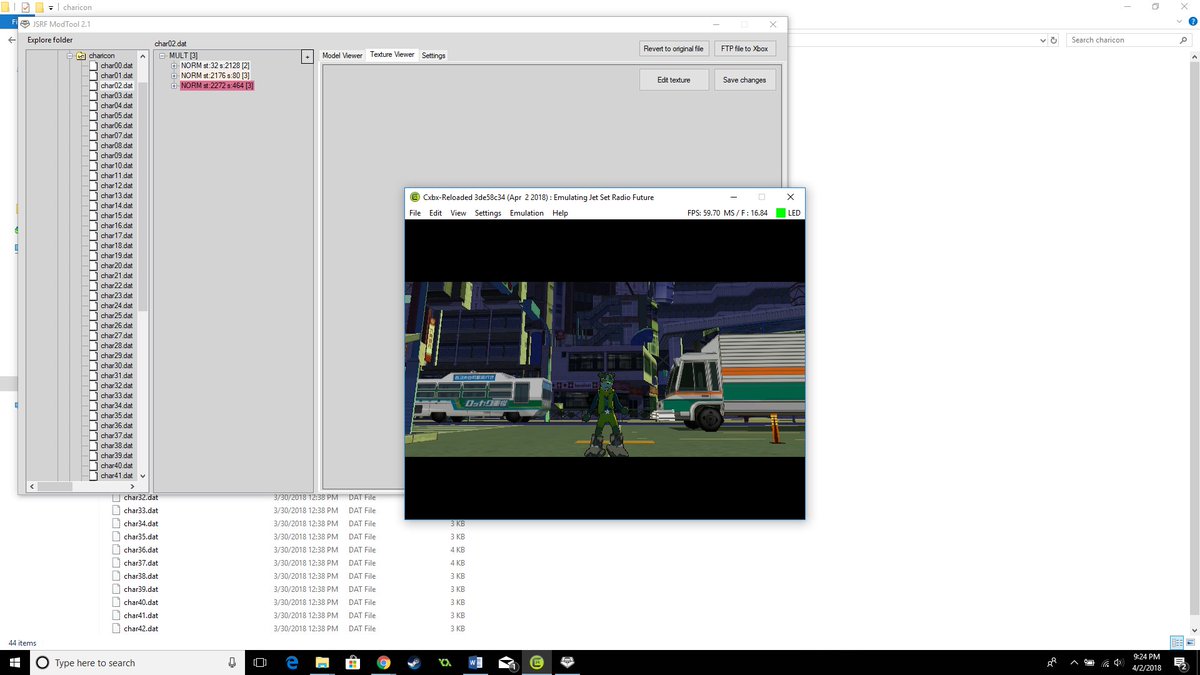Click the GeForce Experience taskbar icon

tap(444, 662)
